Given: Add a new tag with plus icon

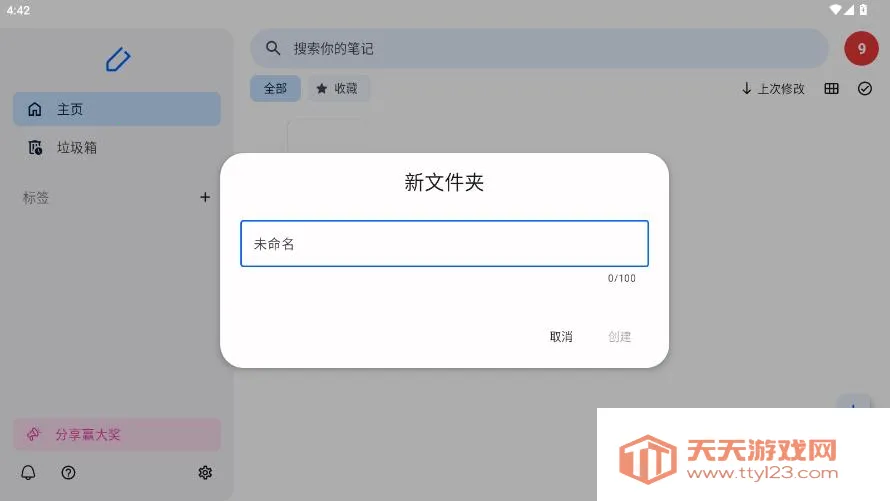Looking at the screenshot, I should [205, 197].
